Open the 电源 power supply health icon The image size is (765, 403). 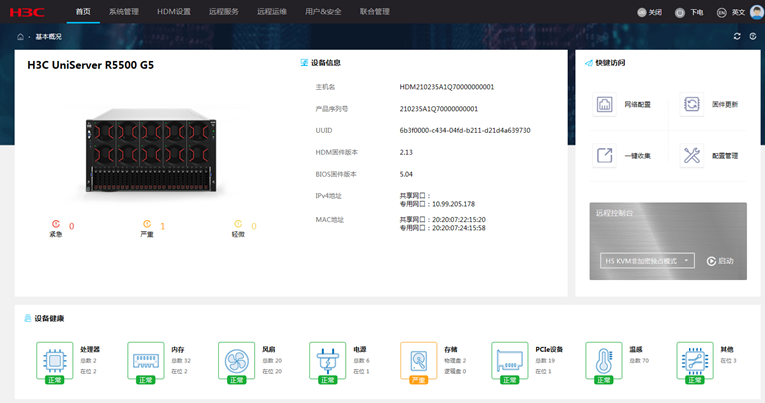[x=327, y=361]
